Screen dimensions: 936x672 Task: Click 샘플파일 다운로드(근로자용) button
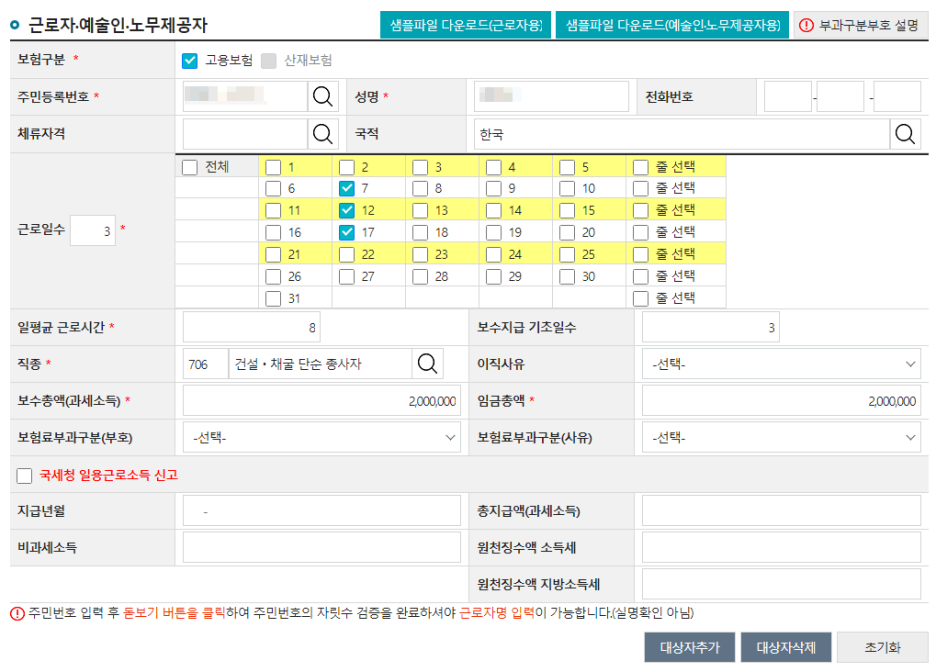point(466,25)
